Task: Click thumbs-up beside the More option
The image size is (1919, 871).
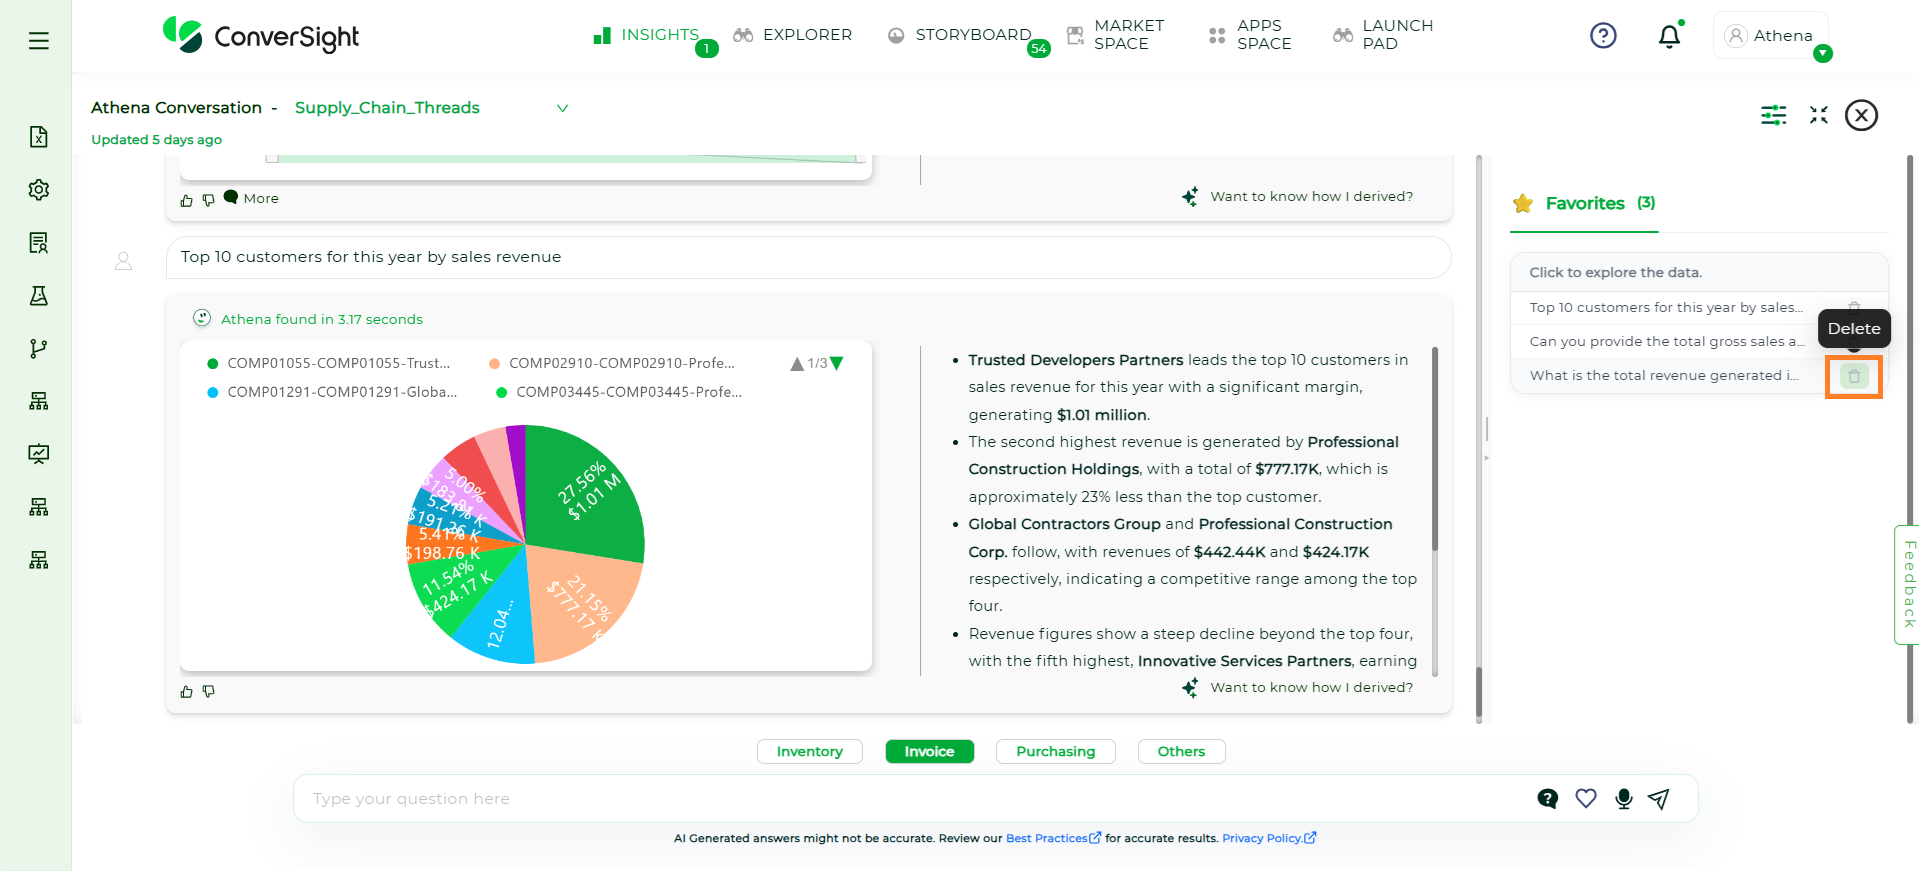Action: (x=186, y=200)
